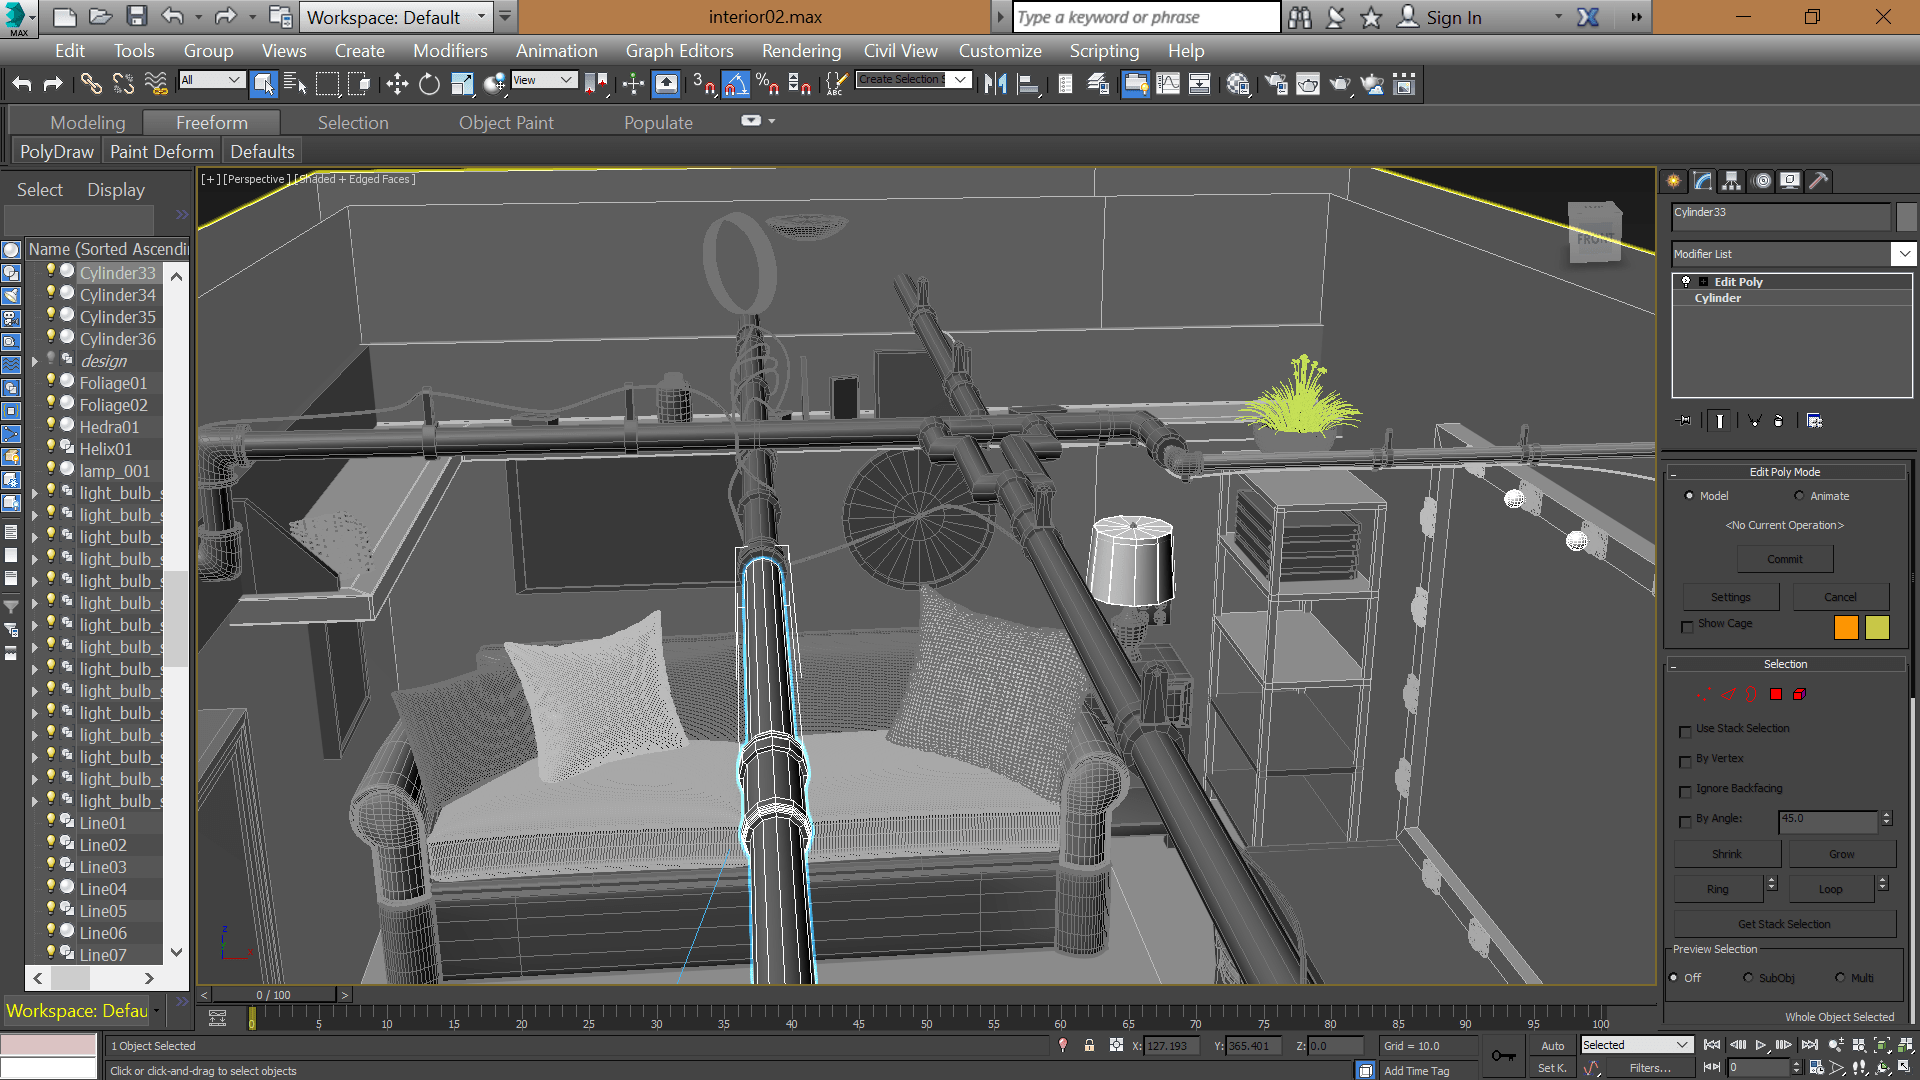Open the Curve Editor icon
The image size is (1920, 1080).
(x=1168, y=85)
